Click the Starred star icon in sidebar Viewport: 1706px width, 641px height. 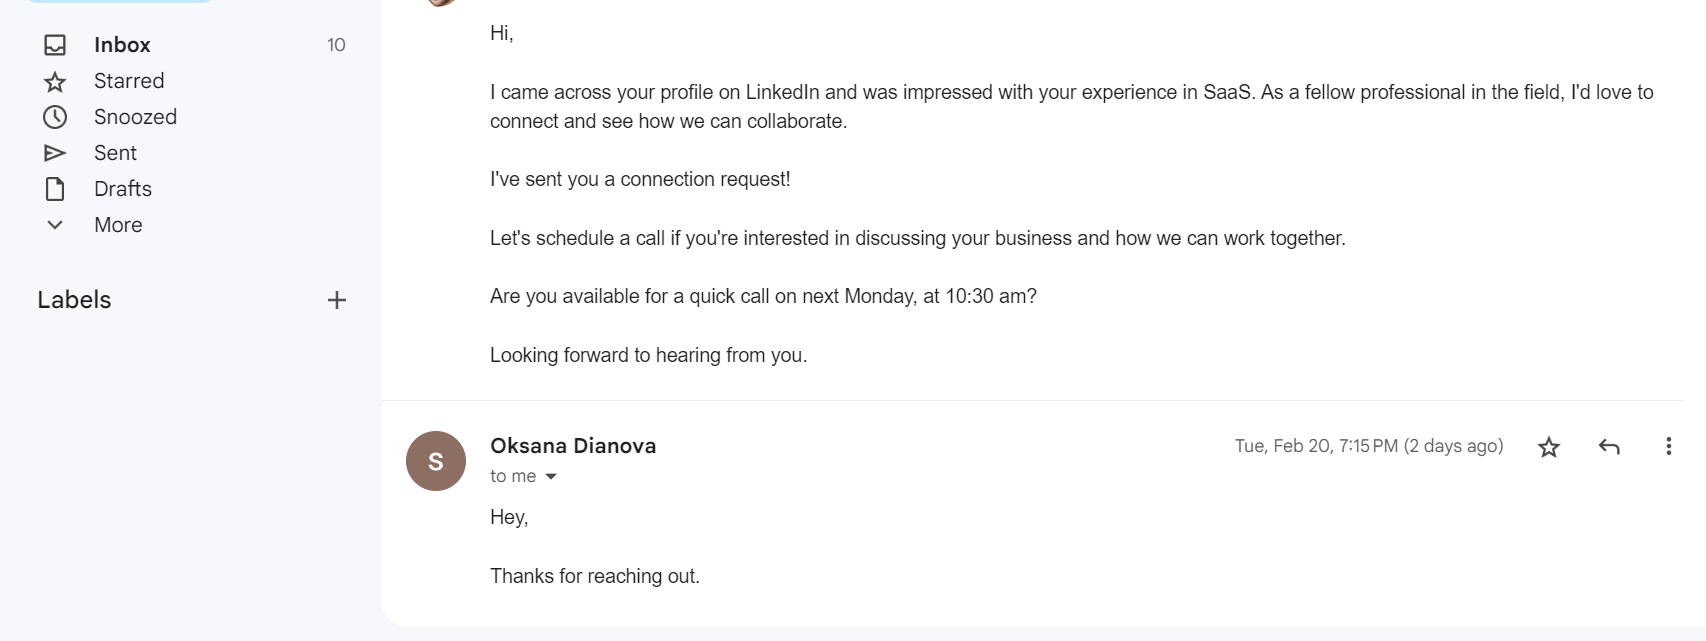pyautogui.click(x=55, y=81)
